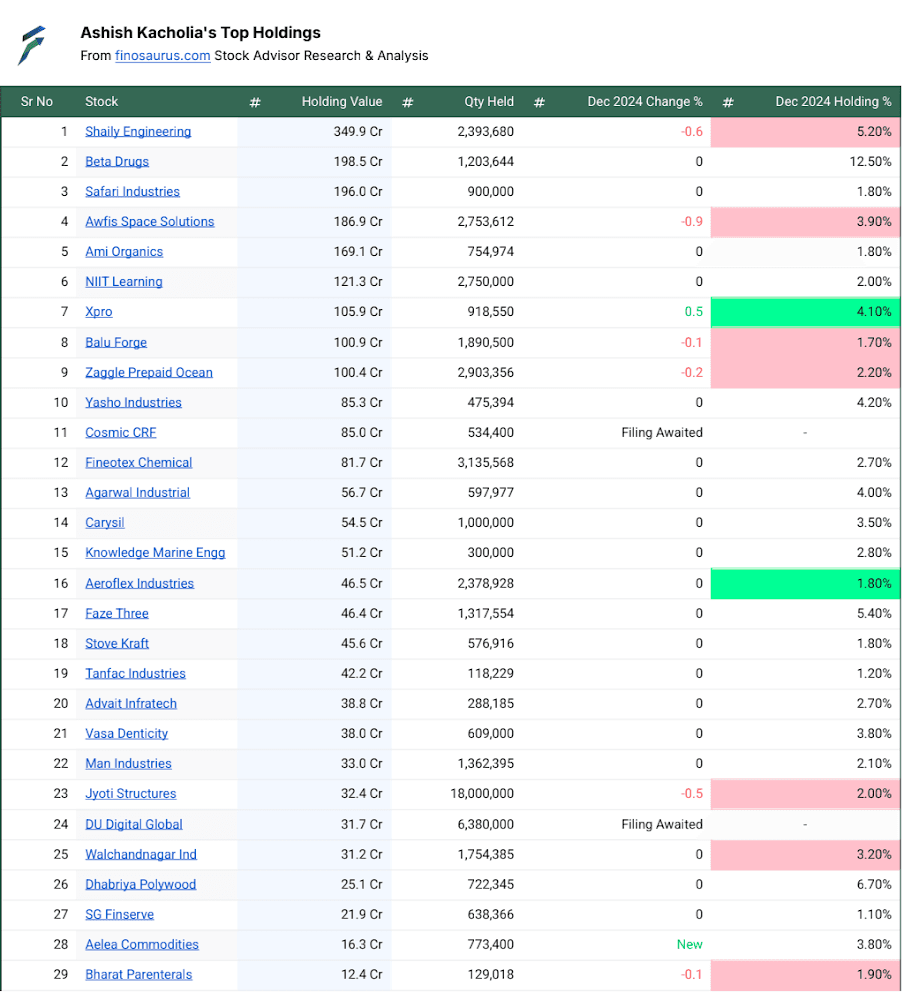This screenshot has height=1000, width=904.
Task: Click the pink 5.20% cell for Shaily Engineering
Action: tap(805, 131)
